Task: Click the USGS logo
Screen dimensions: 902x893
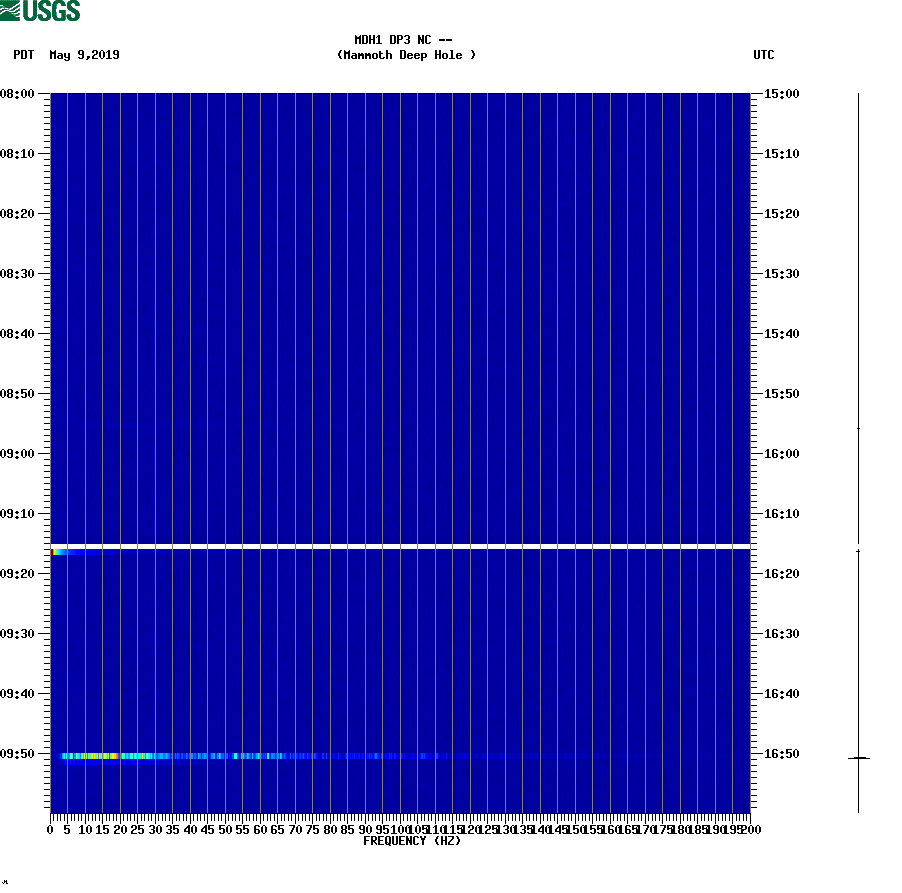Action: (40, 11)
